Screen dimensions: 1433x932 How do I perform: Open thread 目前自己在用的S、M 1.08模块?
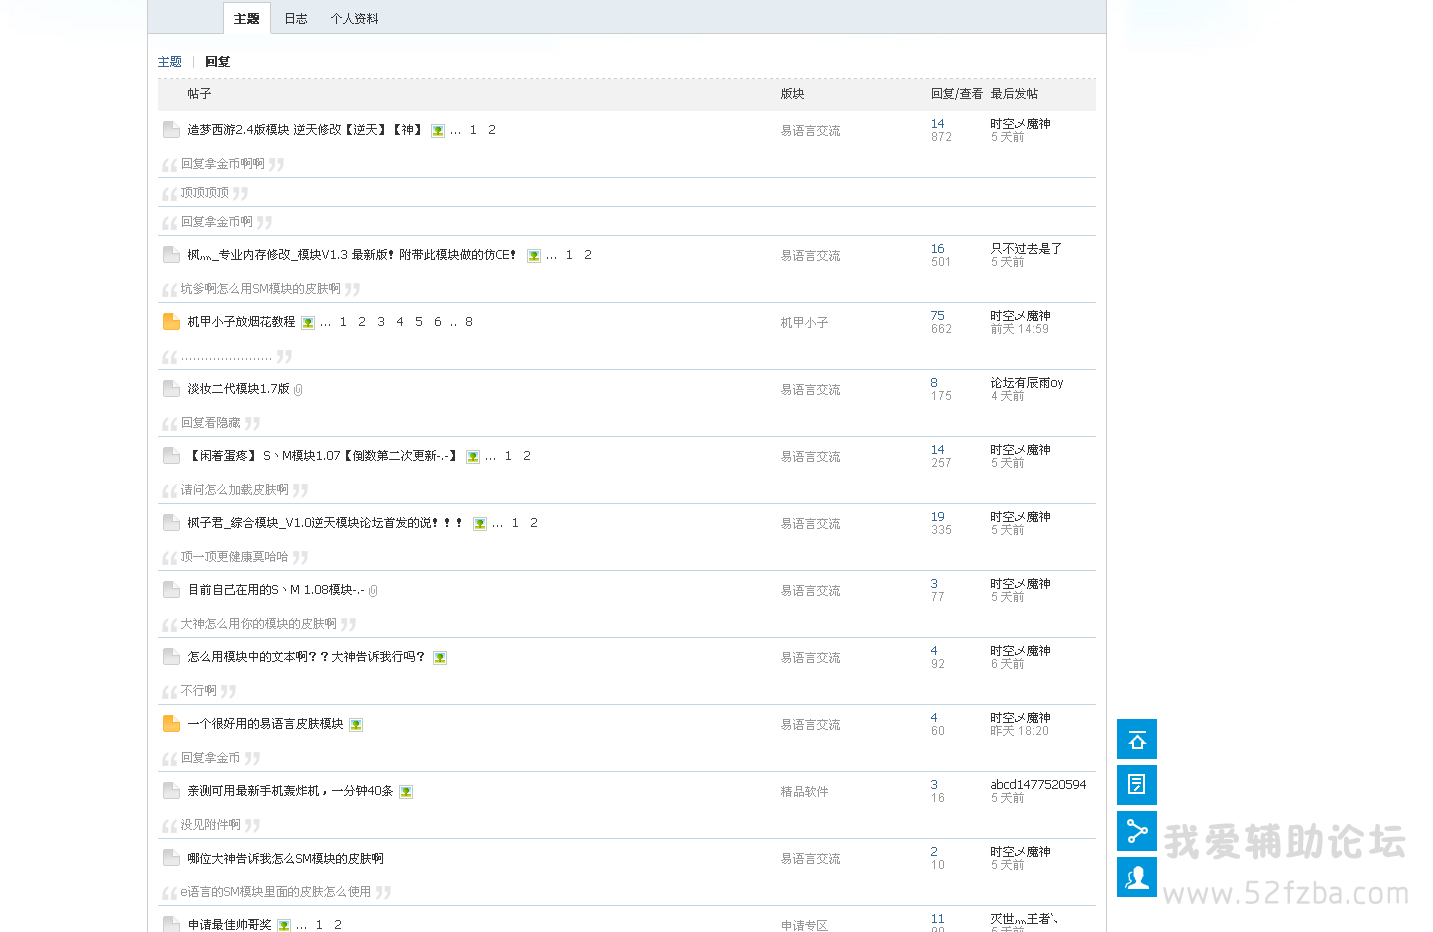tap(276, 590)
